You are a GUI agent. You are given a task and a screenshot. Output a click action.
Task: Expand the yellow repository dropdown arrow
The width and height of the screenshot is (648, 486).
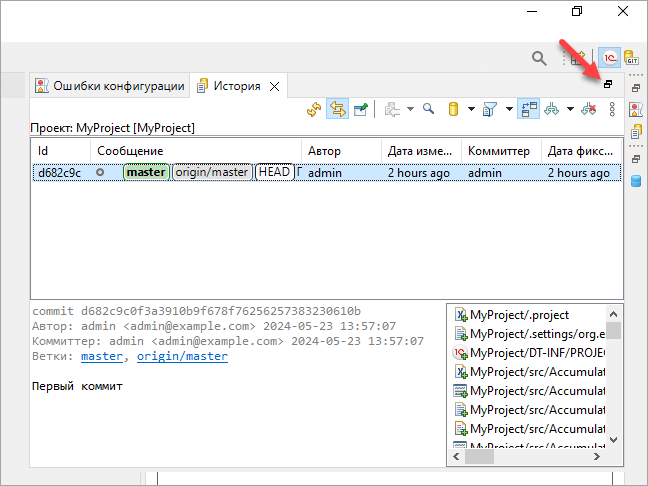(x=471, y=109)
